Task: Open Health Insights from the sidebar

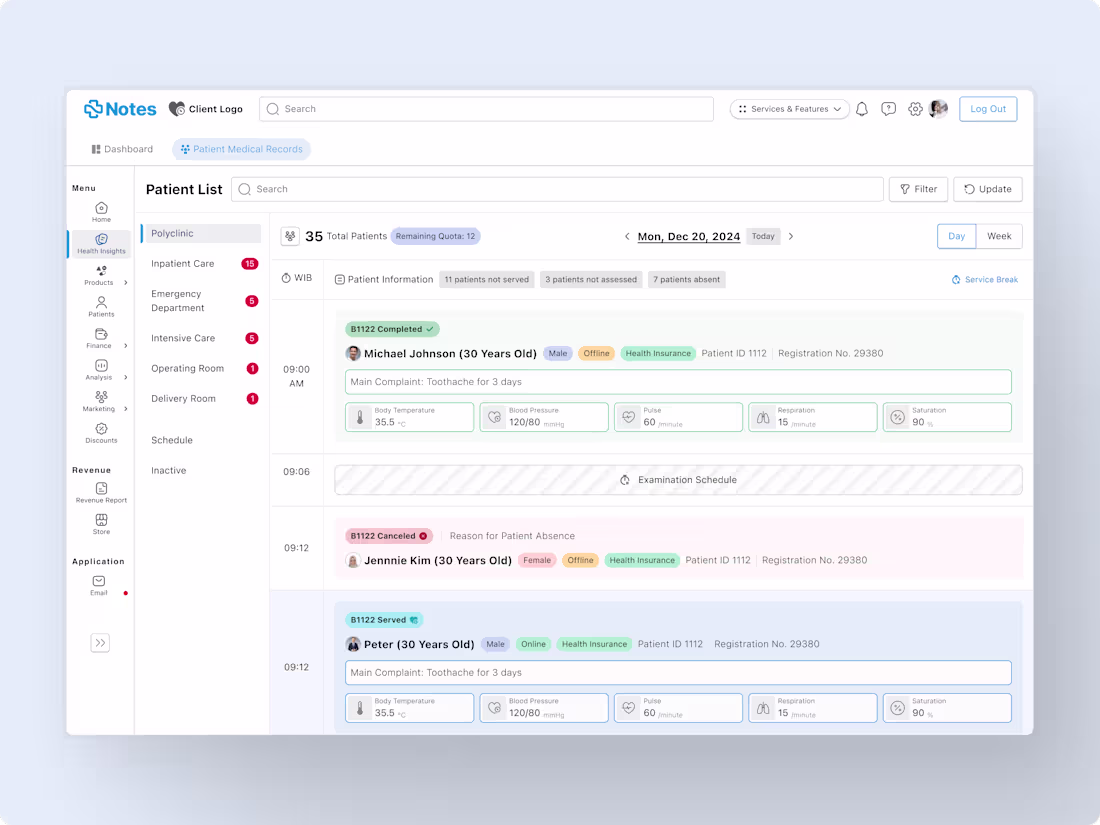Action: click(x=100, y=244)
